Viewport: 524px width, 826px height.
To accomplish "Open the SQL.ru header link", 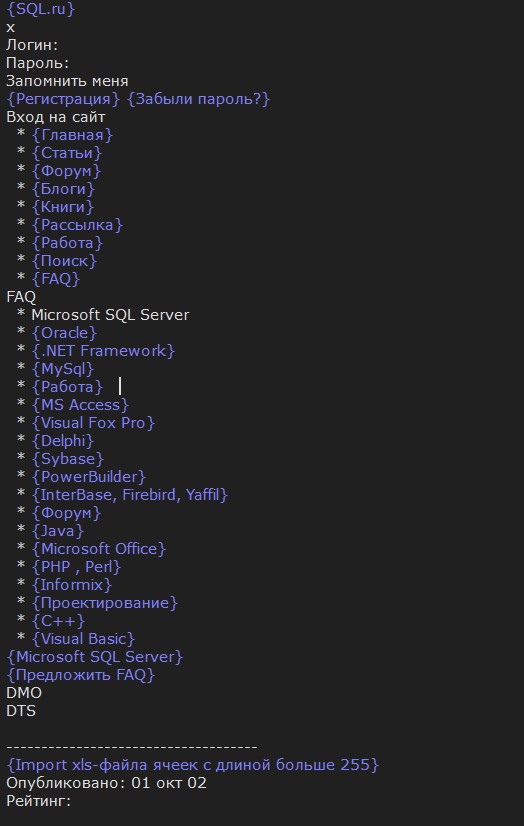I will tap(41, 9).
